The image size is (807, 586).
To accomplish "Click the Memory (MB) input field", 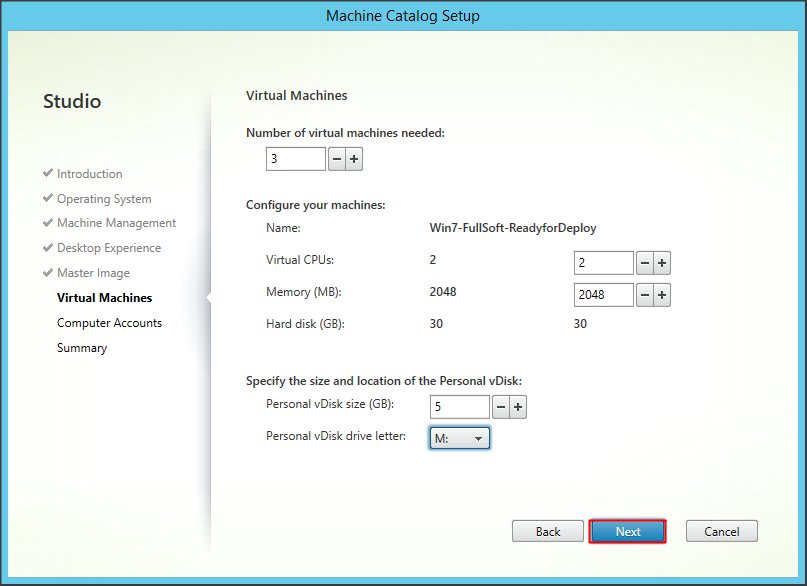I will pyautogui.click(x=603, y=295).
